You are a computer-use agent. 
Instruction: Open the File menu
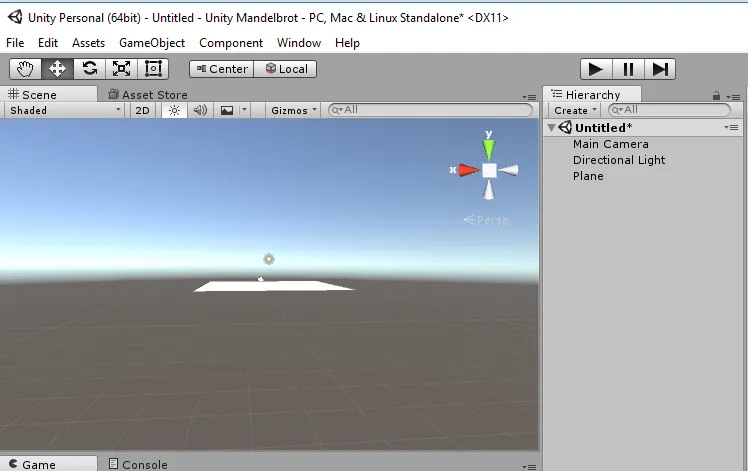(15, 43)
